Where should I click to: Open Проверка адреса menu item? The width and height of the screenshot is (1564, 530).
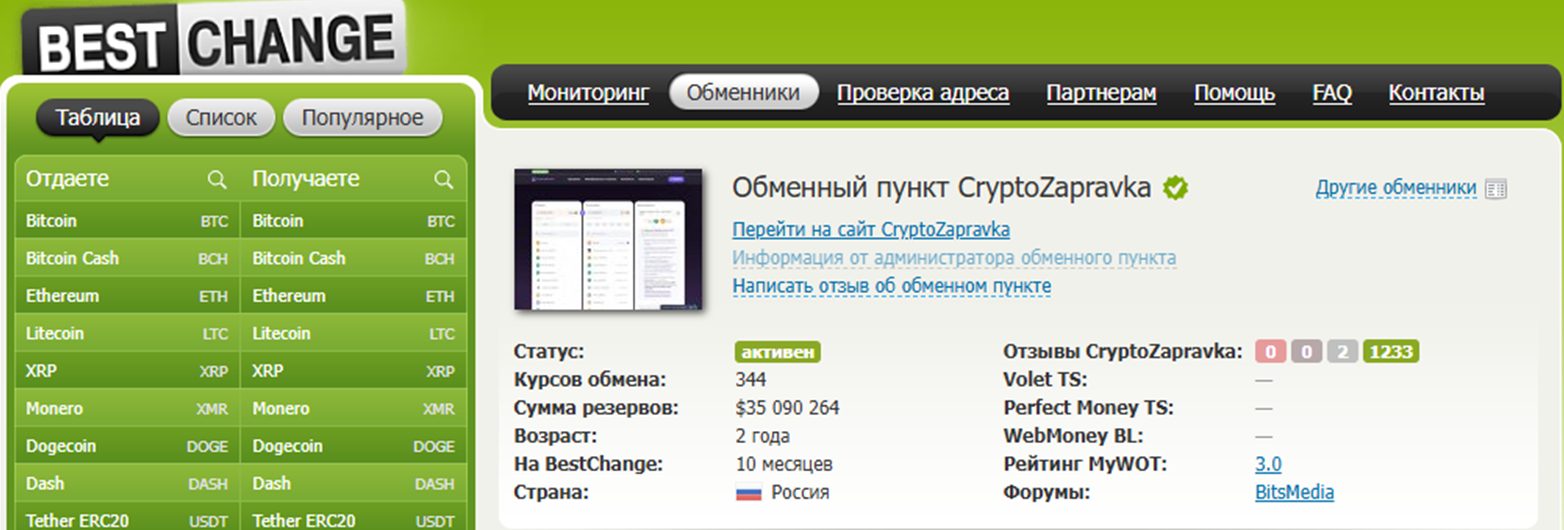coord(923,93)
